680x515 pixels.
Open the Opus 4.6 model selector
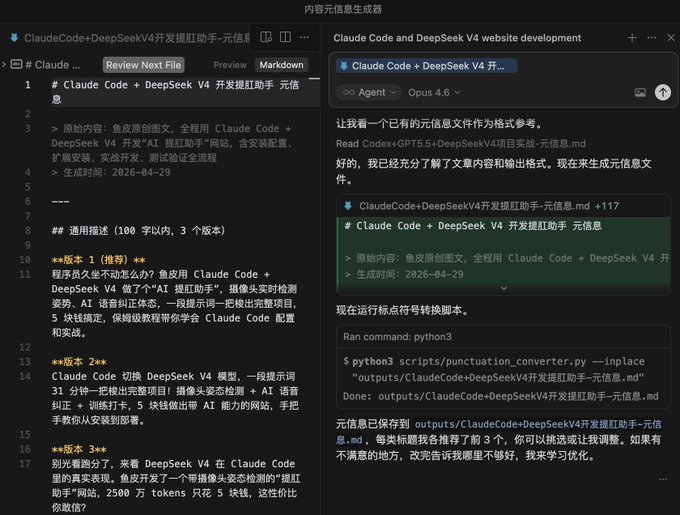434,92
